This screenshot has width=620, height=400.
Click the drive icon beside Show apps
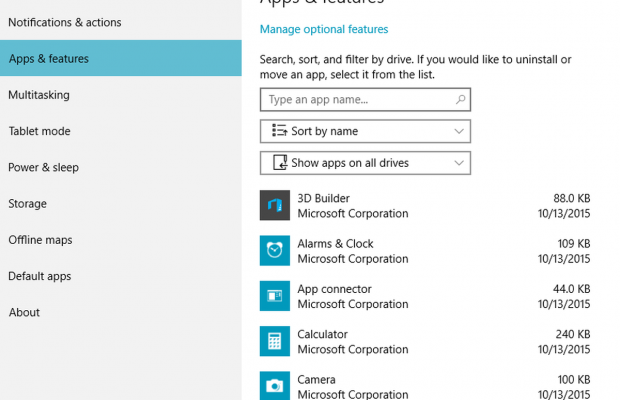pos(279,162)
